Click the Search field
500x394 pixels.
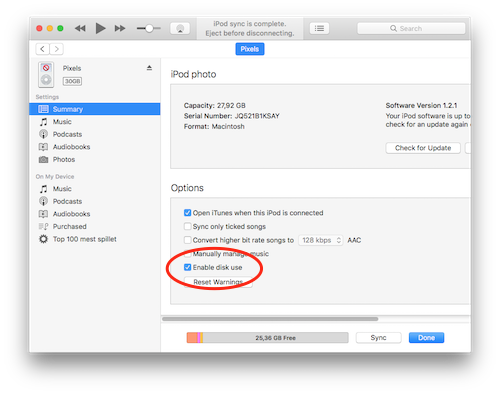(411, 28)
